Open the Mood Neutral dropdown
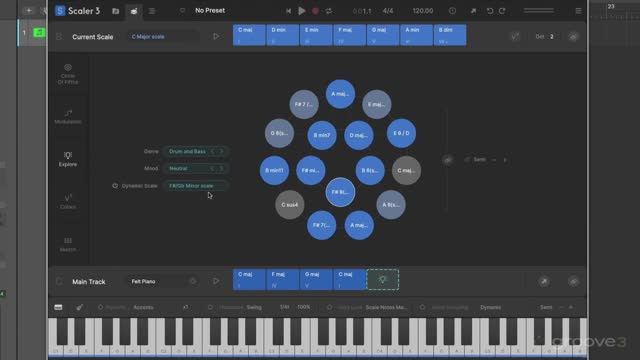 [196, 169]
